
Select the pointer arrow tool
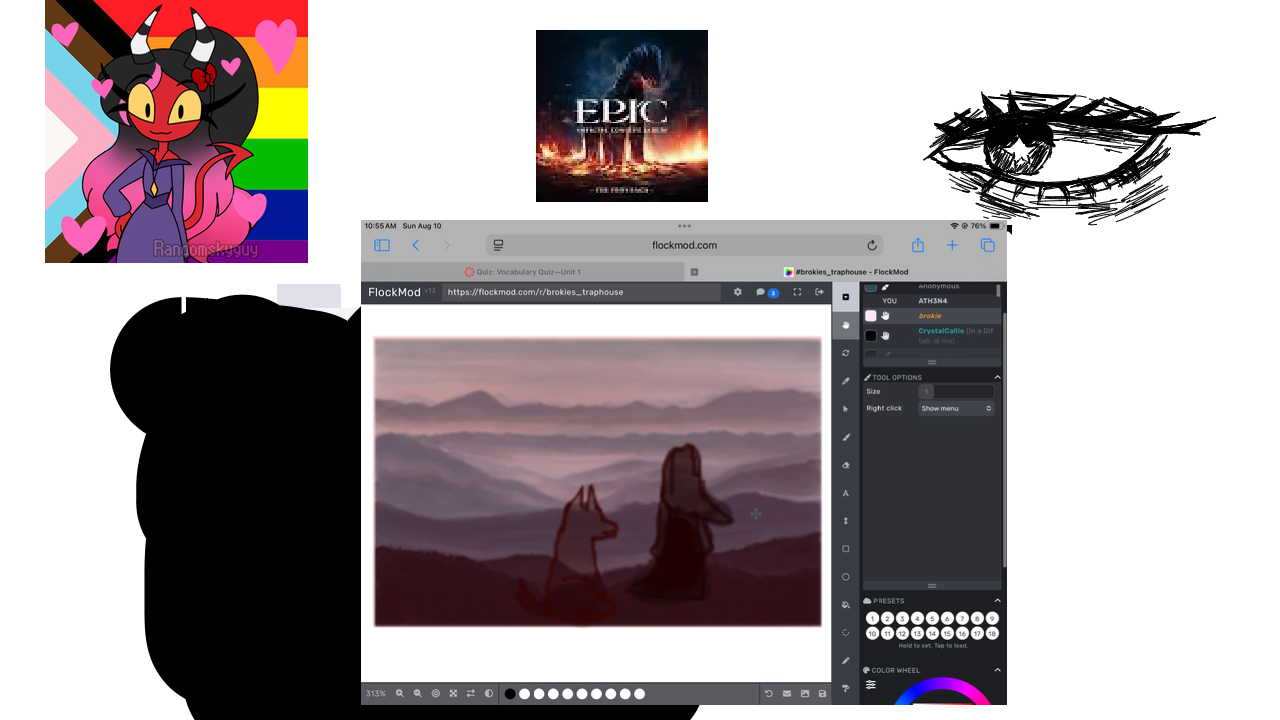[x=846, y=409]
